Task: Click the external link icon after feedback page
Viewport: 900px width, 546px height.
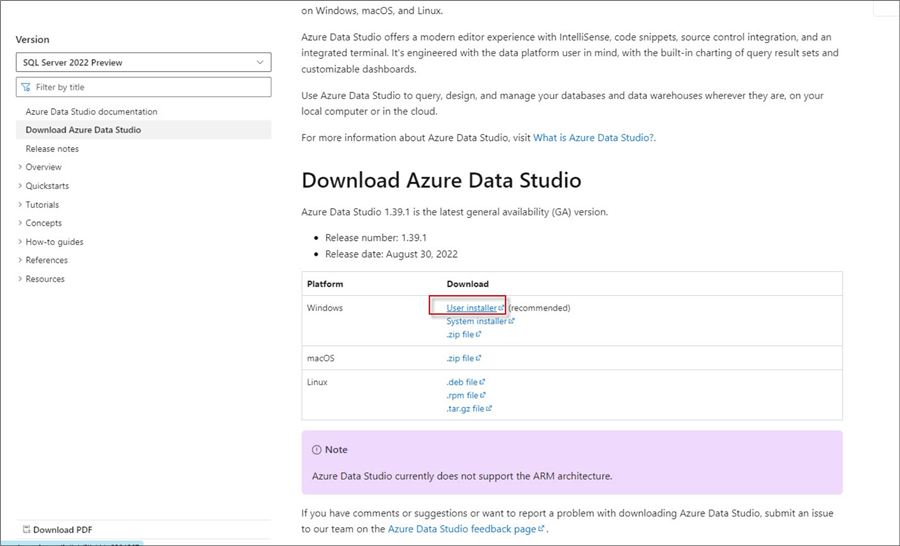Action: (x=541, y=528)
